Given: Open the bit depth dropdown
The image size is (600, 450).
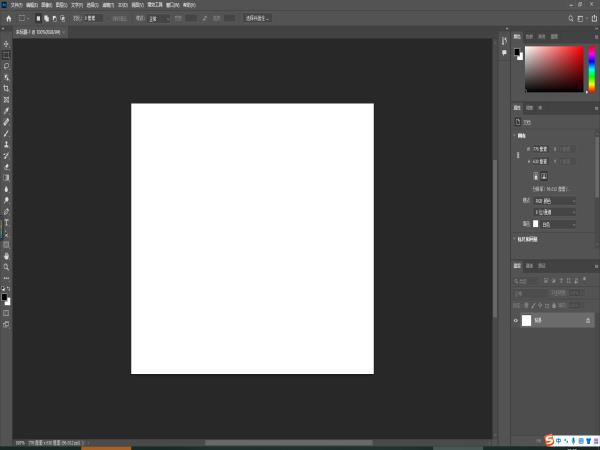Looking at the screenshot, I should coord(555,212).
